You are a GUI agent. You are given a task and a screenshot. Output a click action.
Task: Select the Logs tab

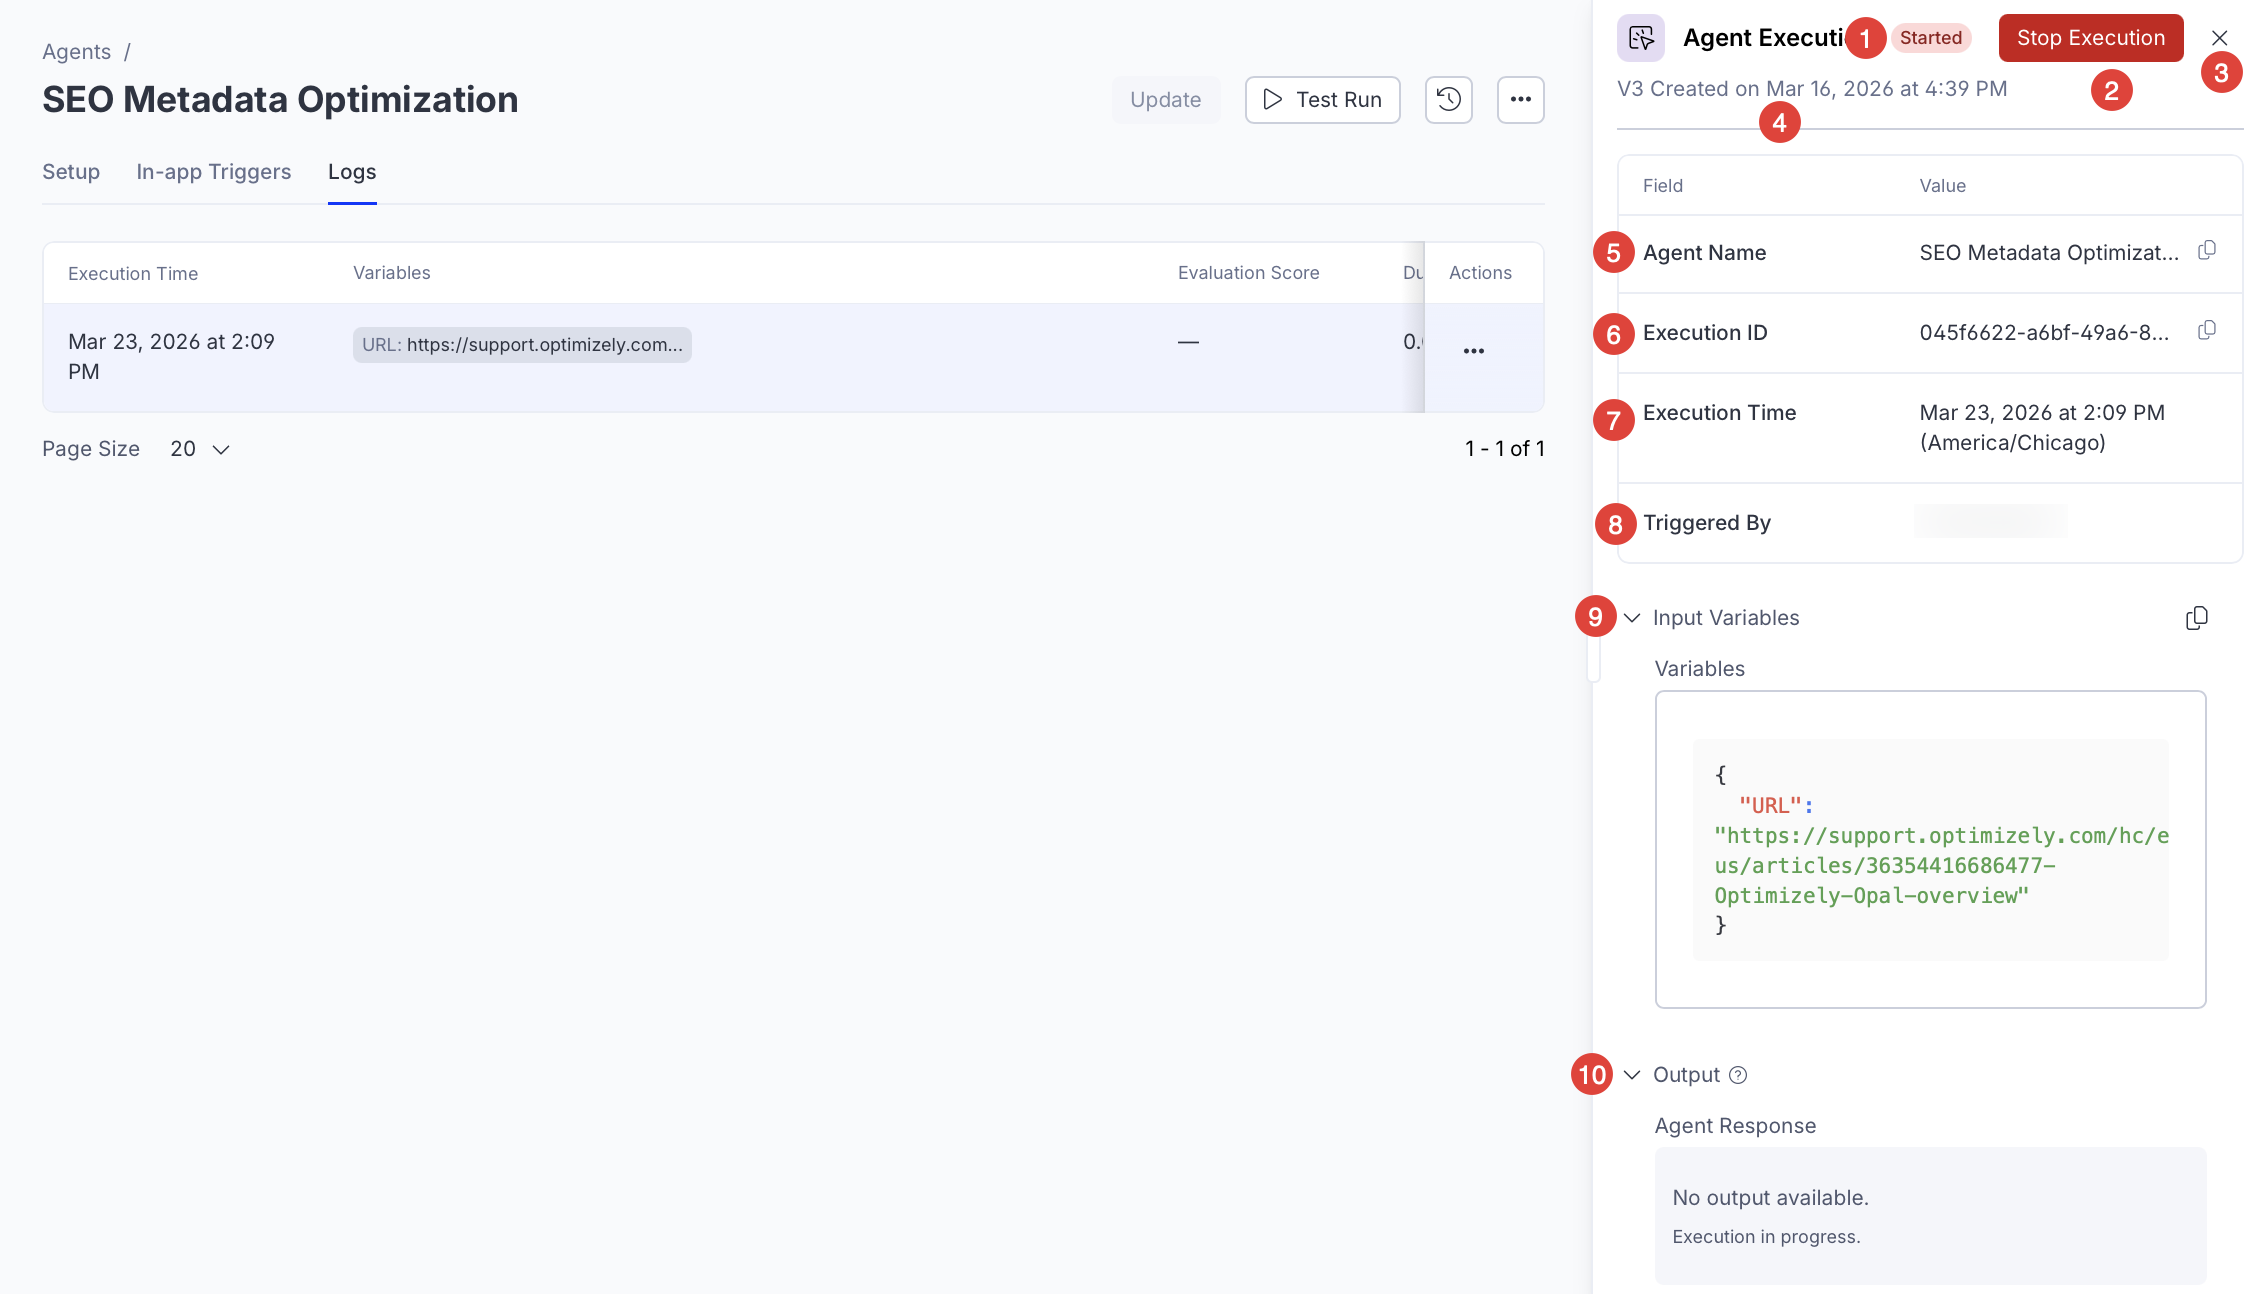tap(352, 172)
